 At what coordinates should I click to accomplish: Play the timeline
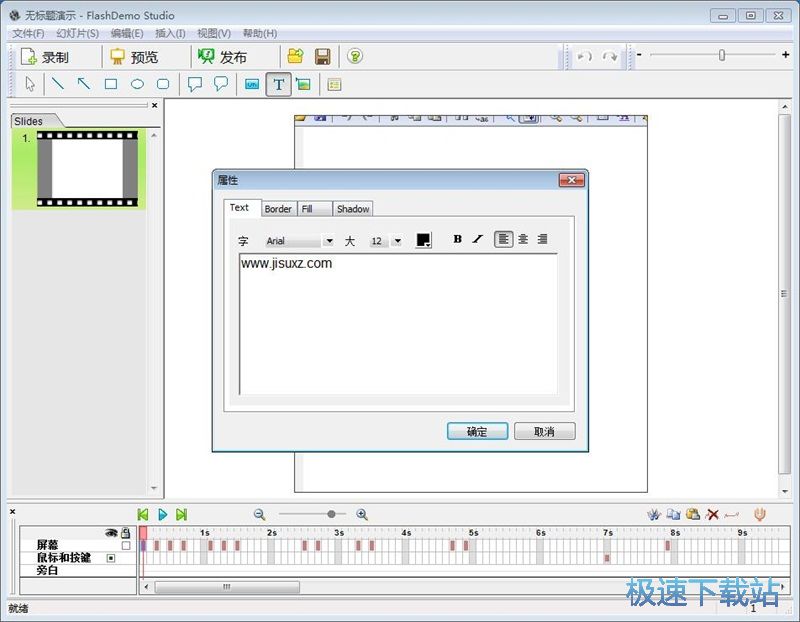click(163, 514)
